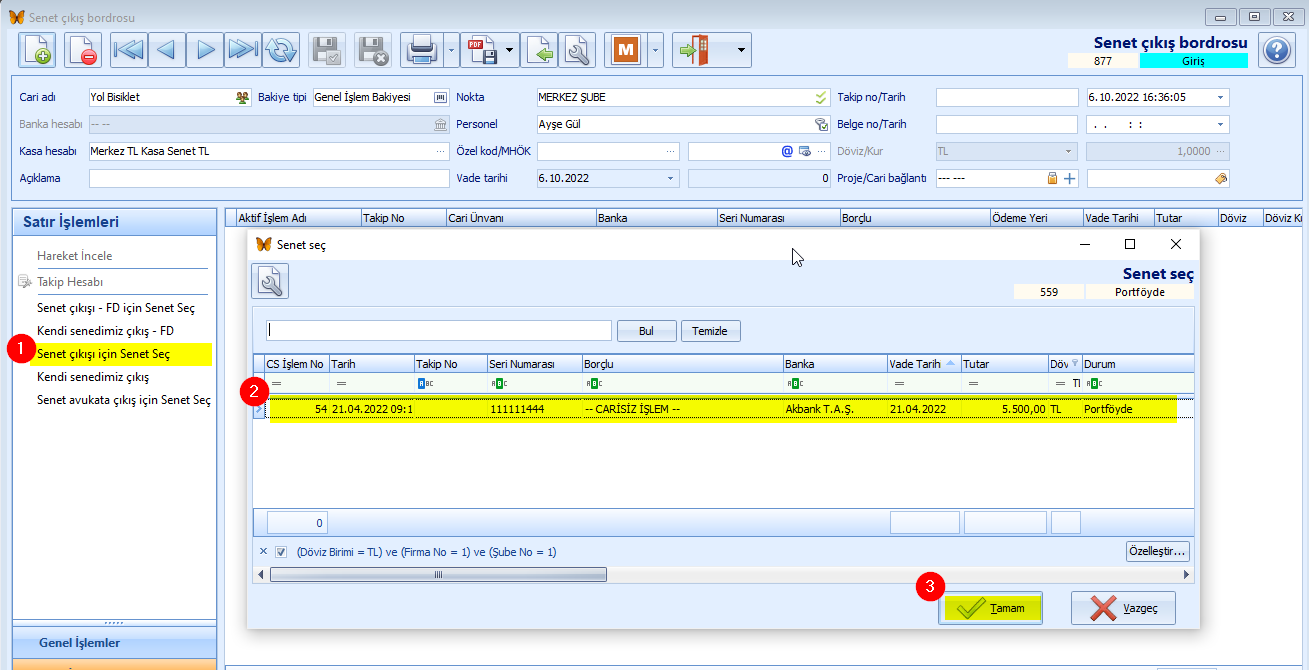Save with the checkmark floppy disk icon
The image size is (1309, 670).
click(327, 49)
